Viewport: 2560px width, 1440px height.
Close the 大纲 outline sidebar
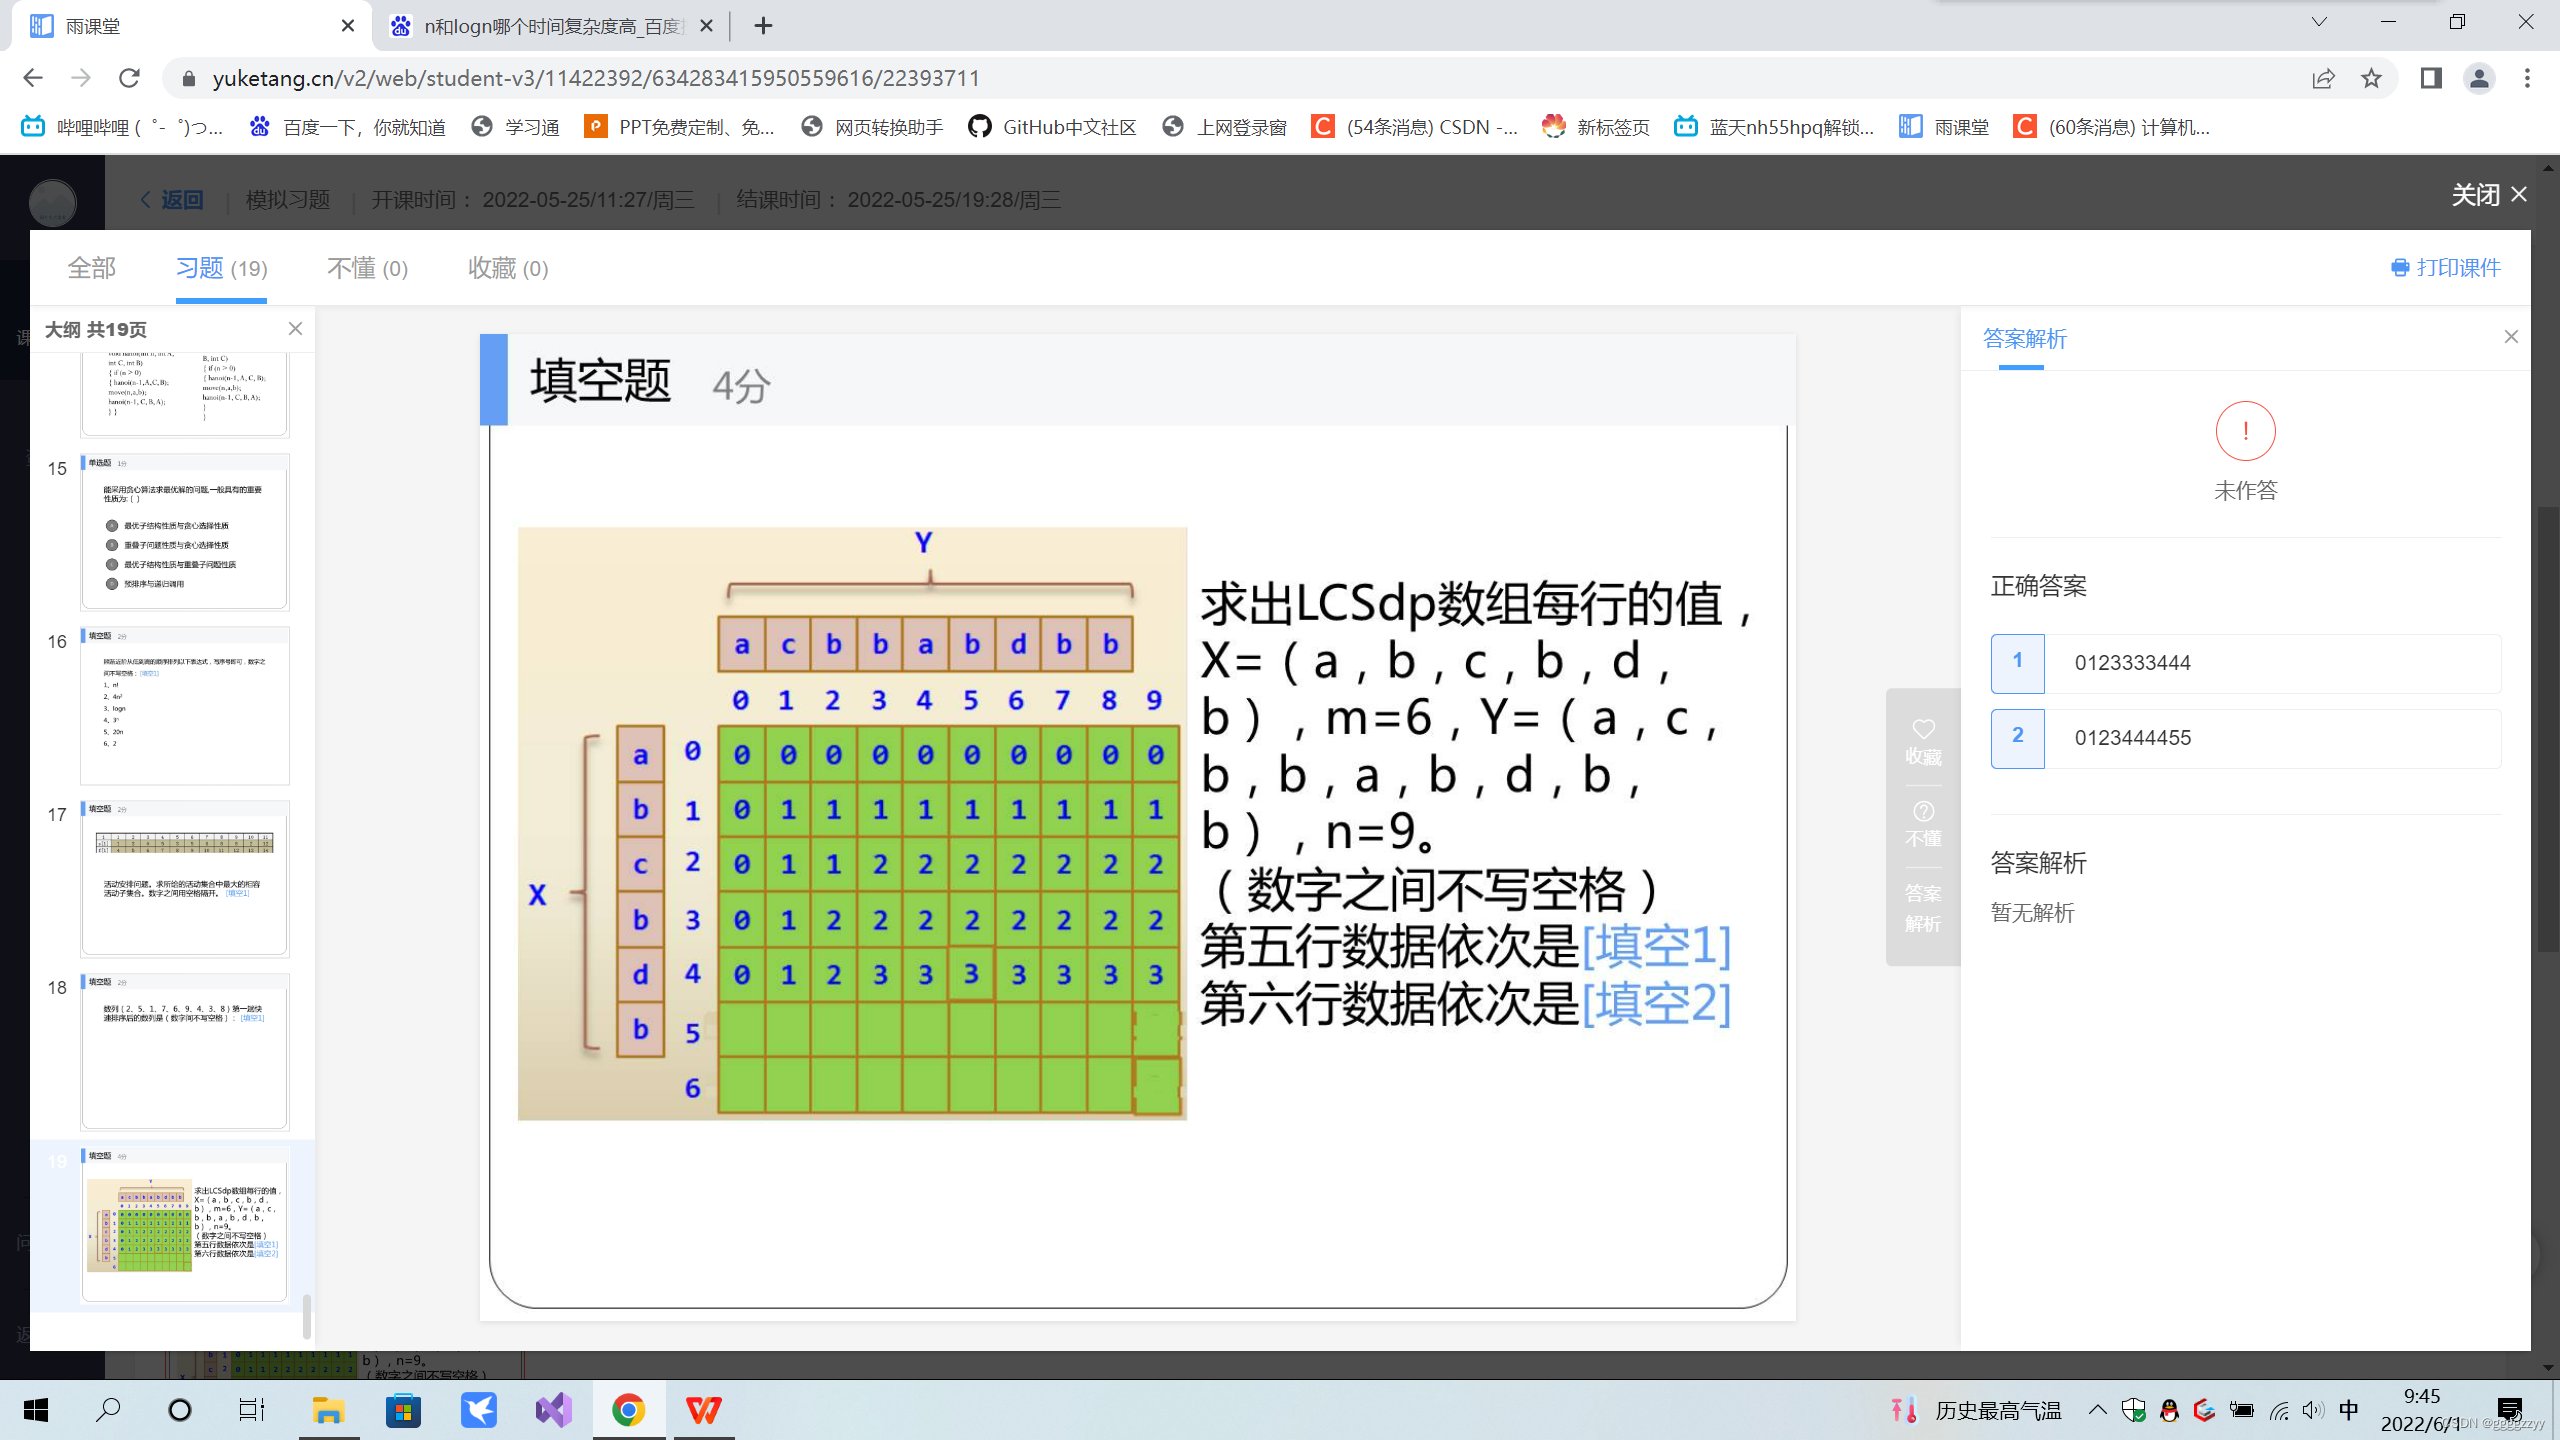(295, 329)
